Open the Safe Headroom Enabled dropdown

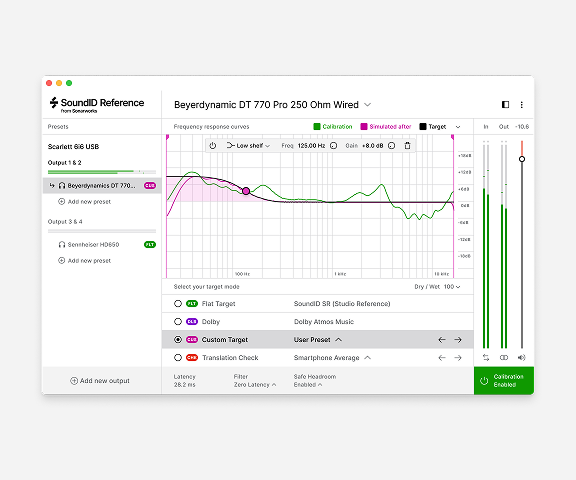pyautogui.click(x=308, y=385)
